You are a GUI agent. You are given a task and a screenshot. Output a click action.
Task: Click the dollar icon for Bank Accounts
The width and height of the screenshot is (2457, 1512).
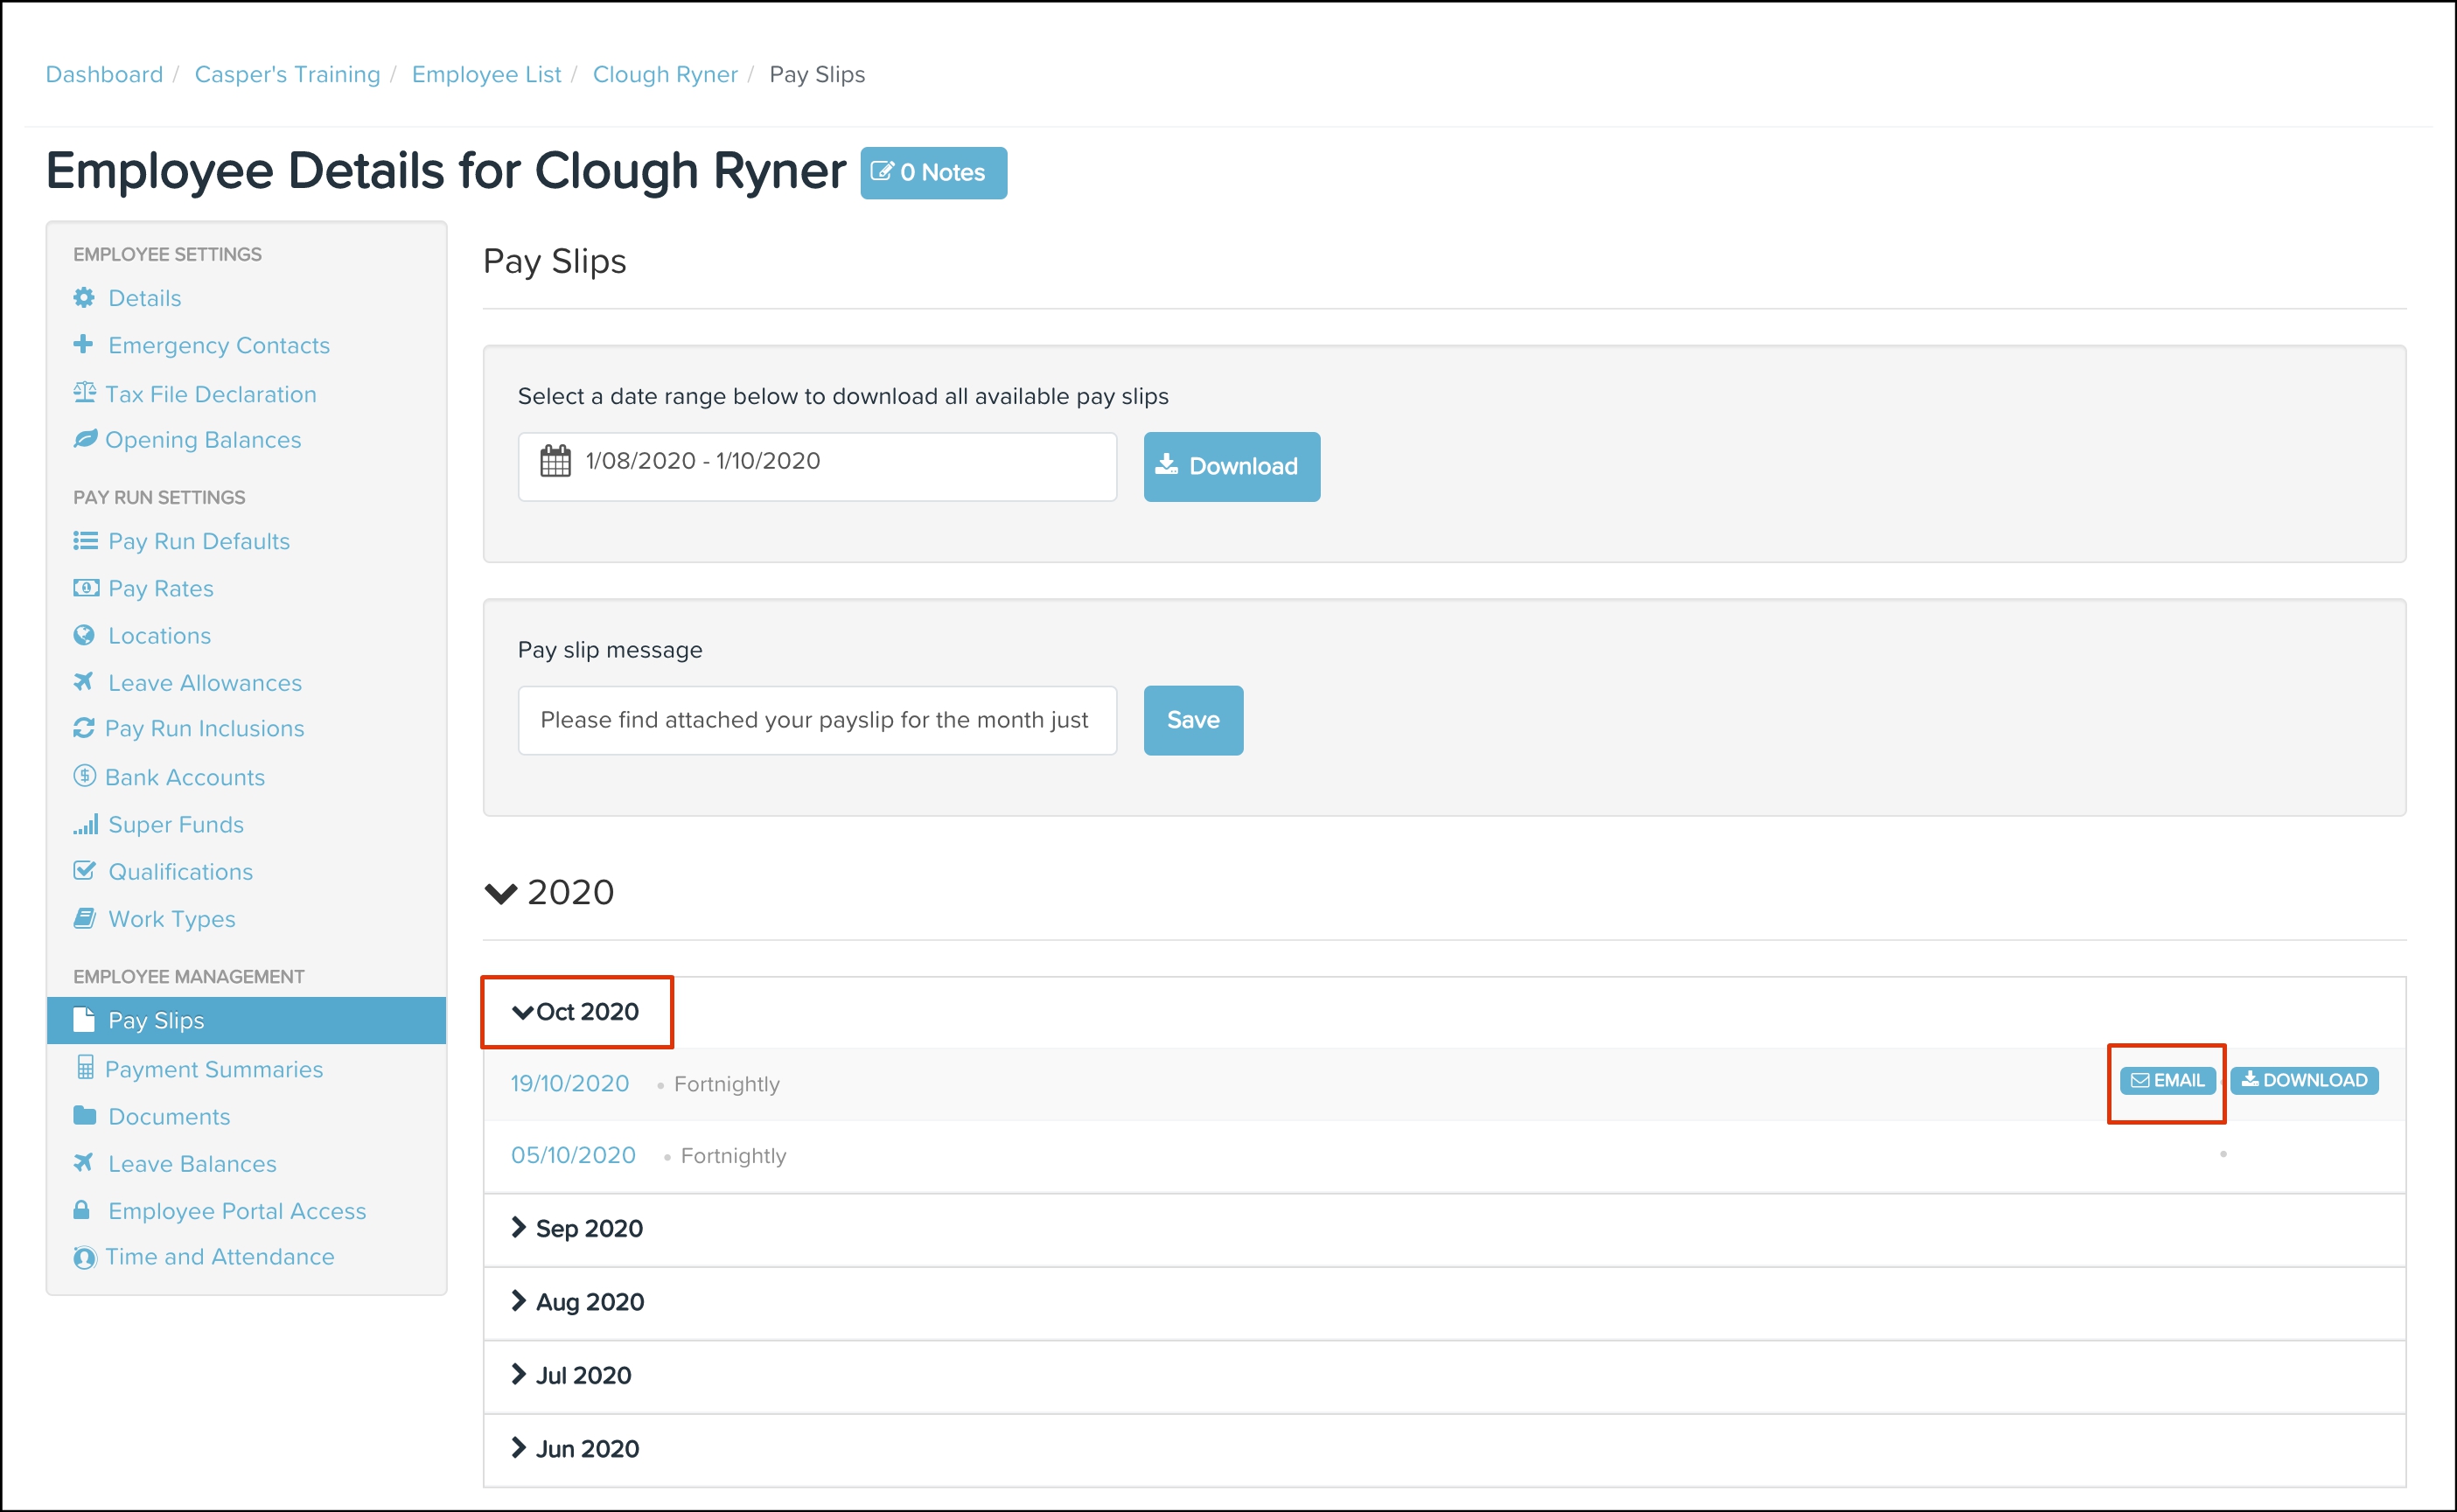coord(84,776)
